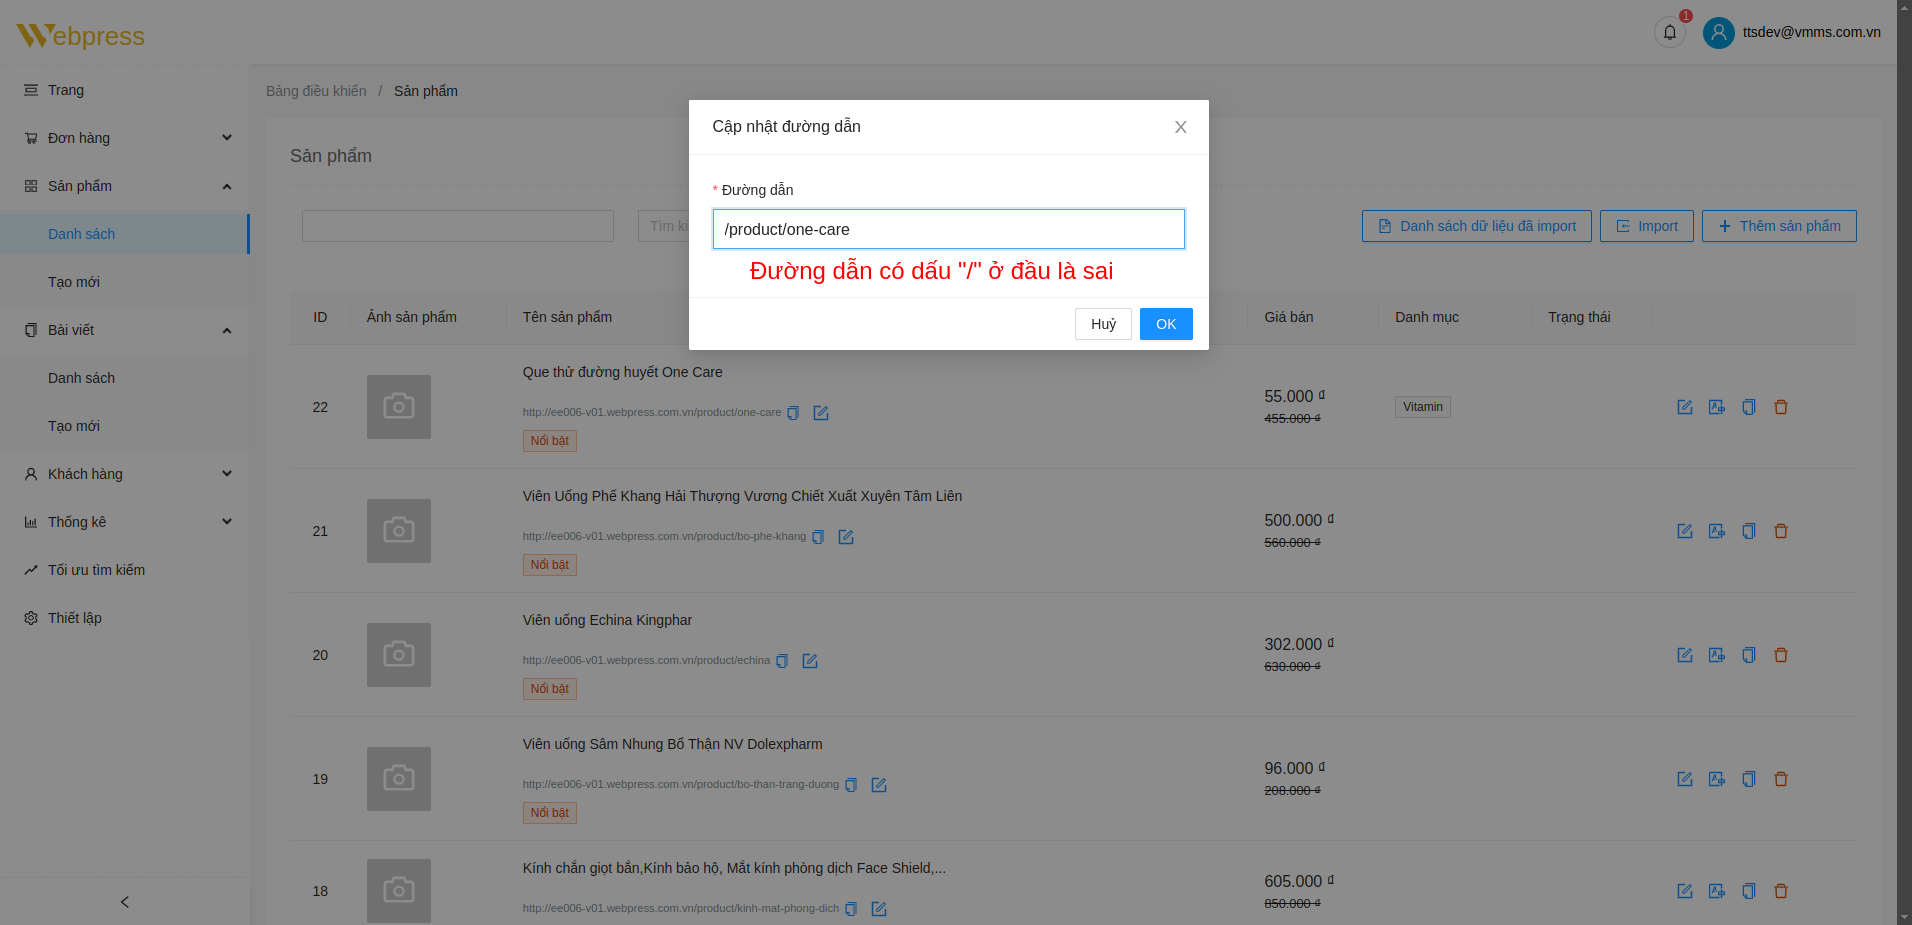Image resolution: width=1912 pixels, height=925 pixels.
Task: Click the notification bell icon
Action: (1669, 33)
